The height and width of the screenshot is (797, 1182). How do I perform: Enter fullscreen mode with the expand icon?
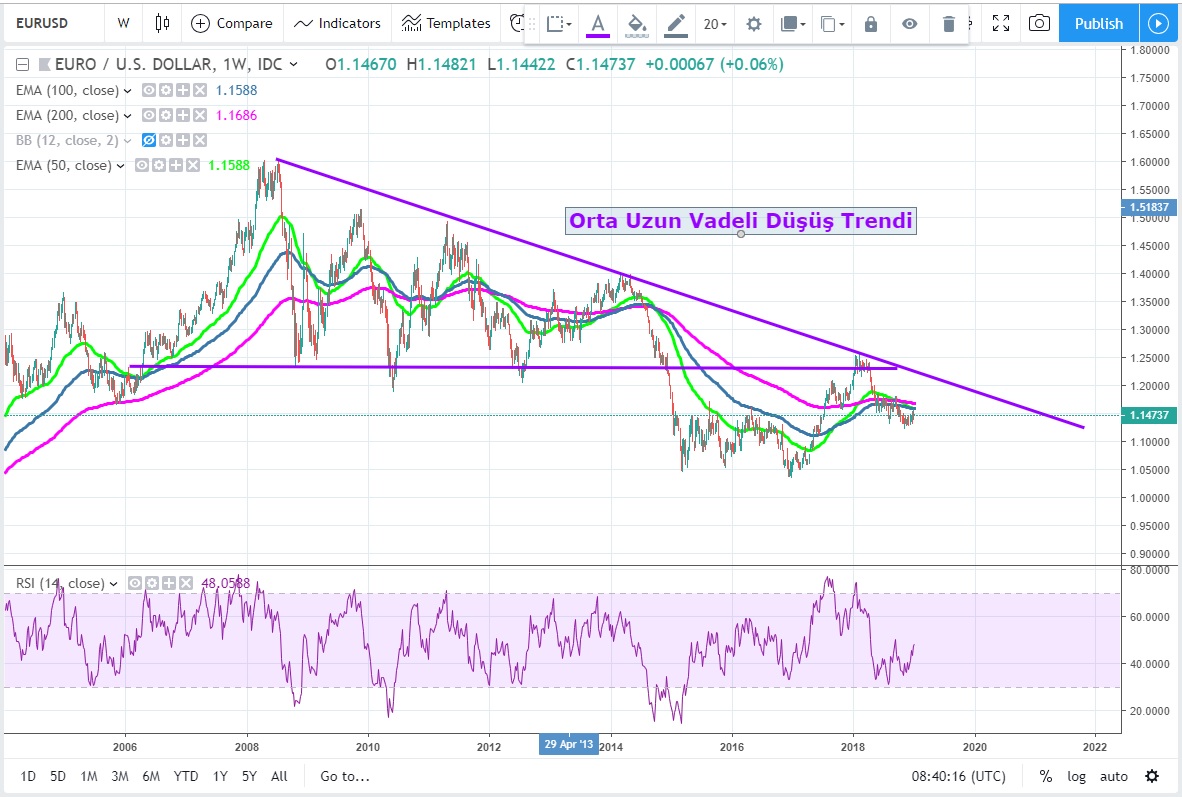(1001, 23)
